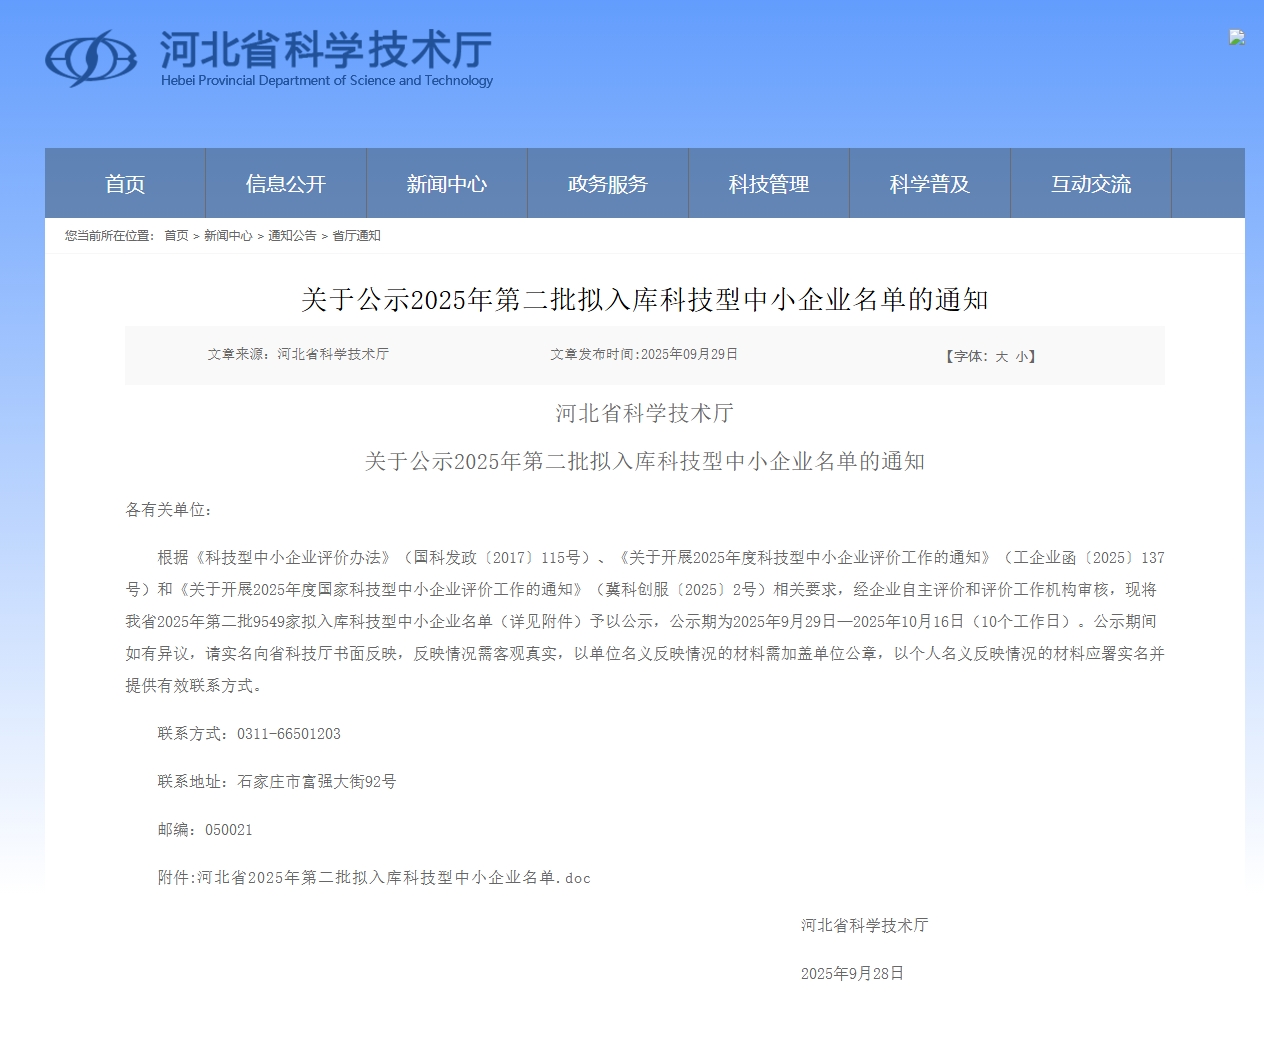
Task: Navigate to the 科学普及 section
Action: coord(929,184)
